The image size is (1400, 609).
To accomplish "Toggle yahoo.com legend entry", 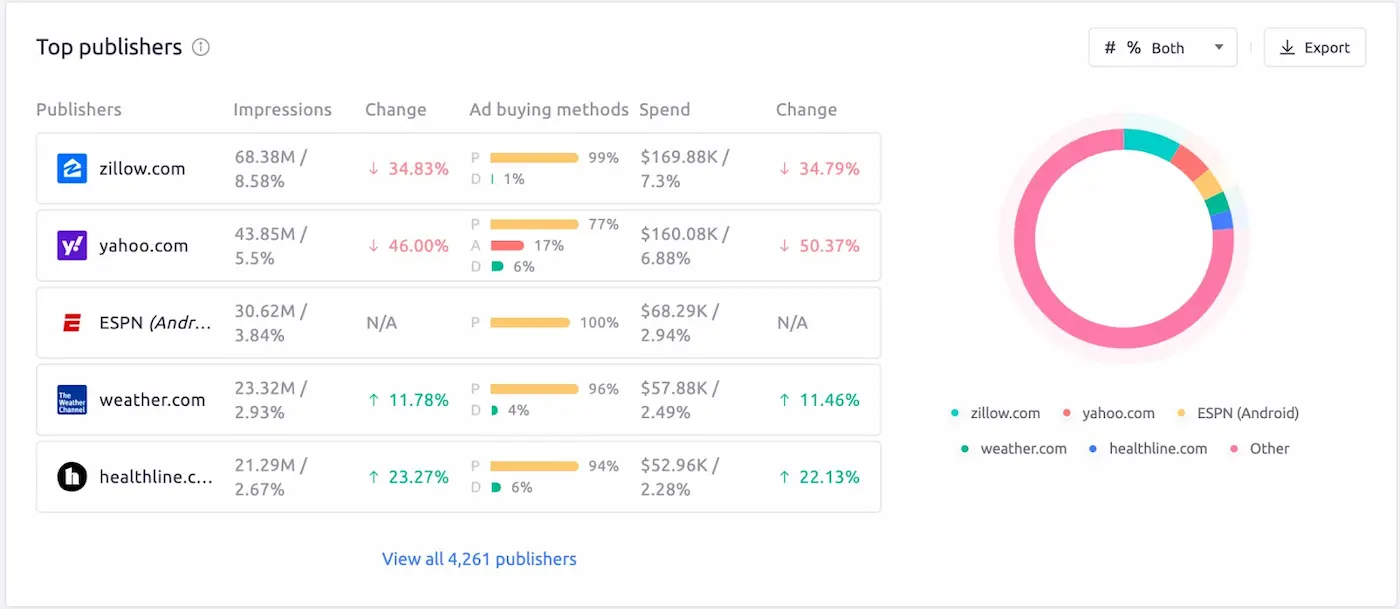I will click(1119, 412).
